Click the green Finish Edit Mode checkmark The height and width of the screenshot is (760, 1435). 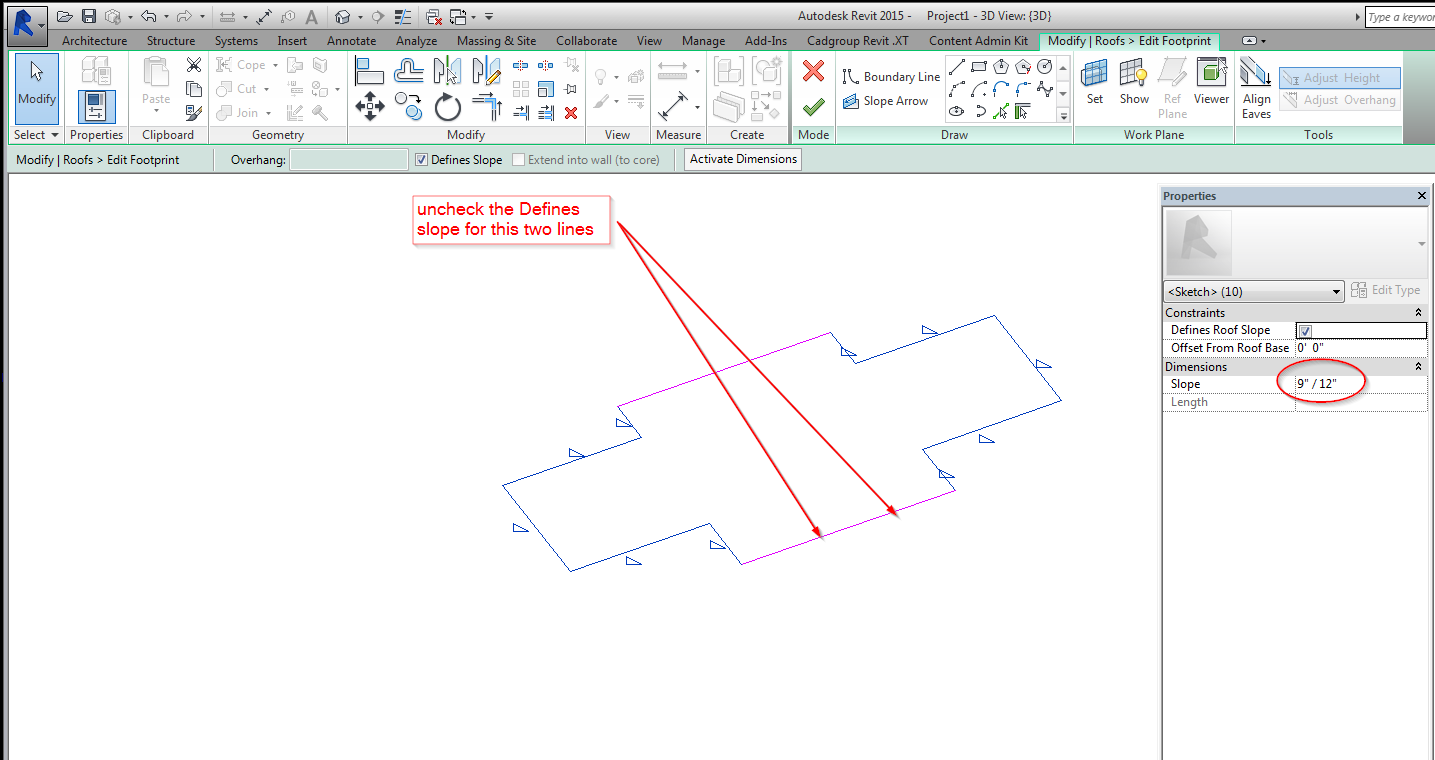tap(814, 105)
